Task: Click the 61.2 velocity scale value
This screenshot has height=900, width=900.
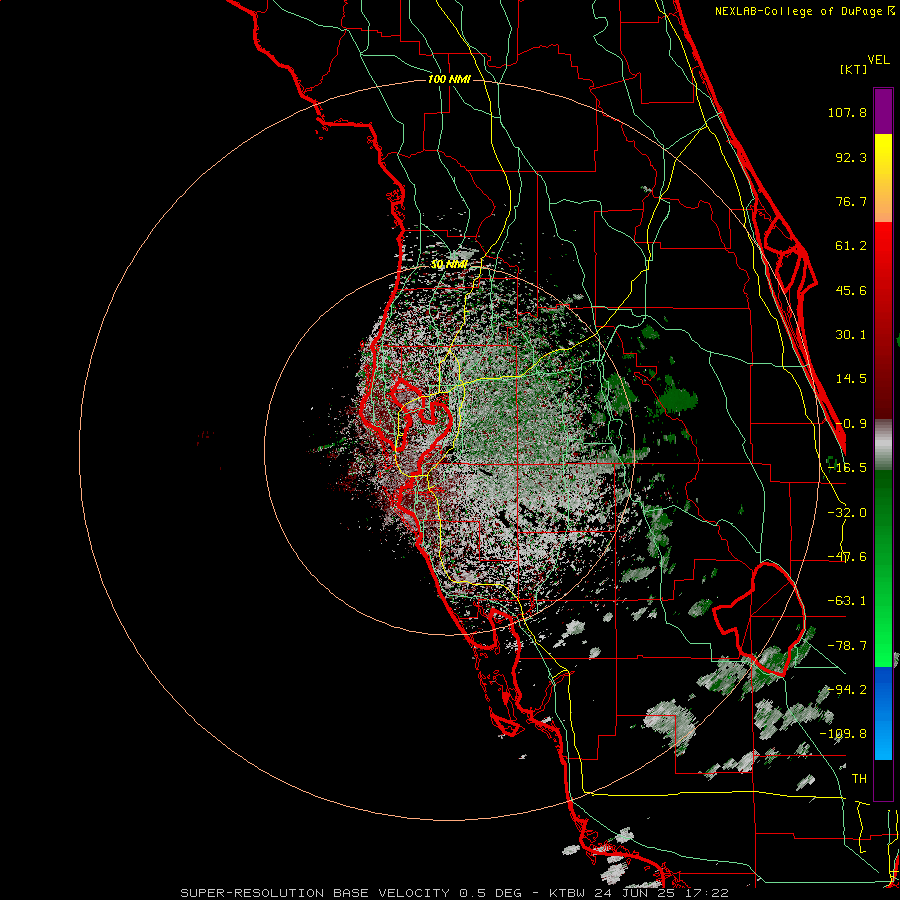Action: click(851, 246)
